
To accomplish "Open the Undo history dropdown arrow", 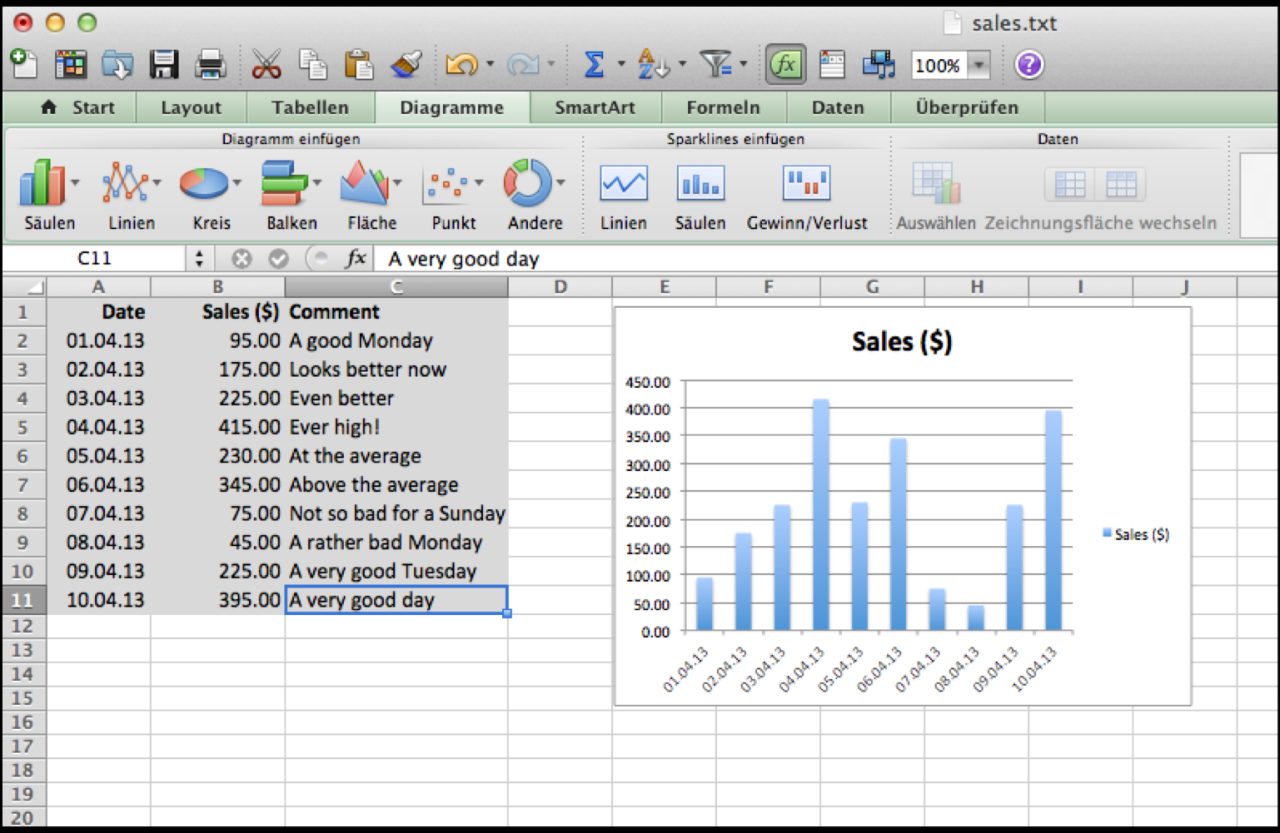I will click(x=490, y=65).
